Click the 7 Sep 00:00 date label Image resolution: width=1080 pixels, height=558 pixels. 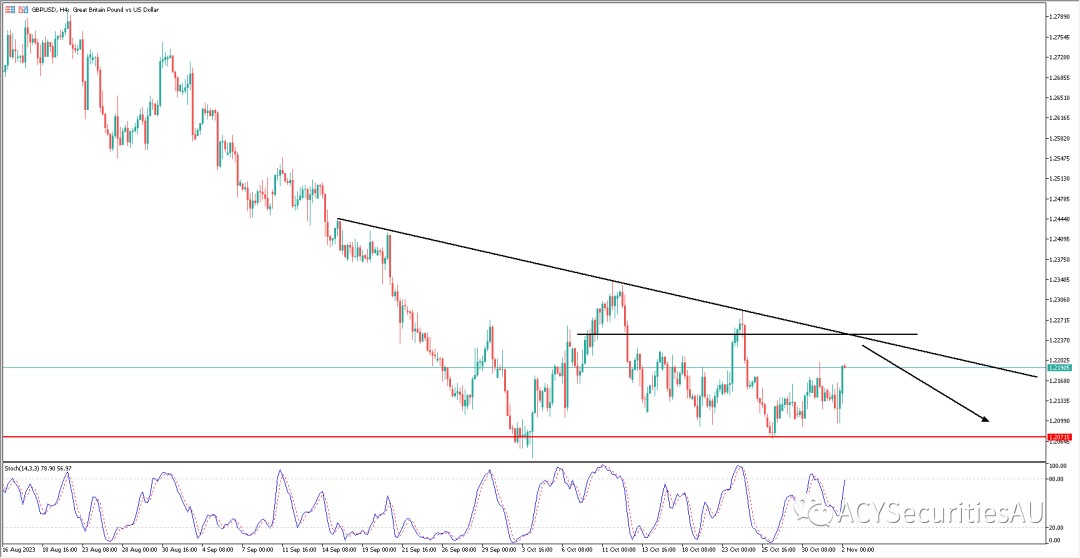[x=260, y=550]
